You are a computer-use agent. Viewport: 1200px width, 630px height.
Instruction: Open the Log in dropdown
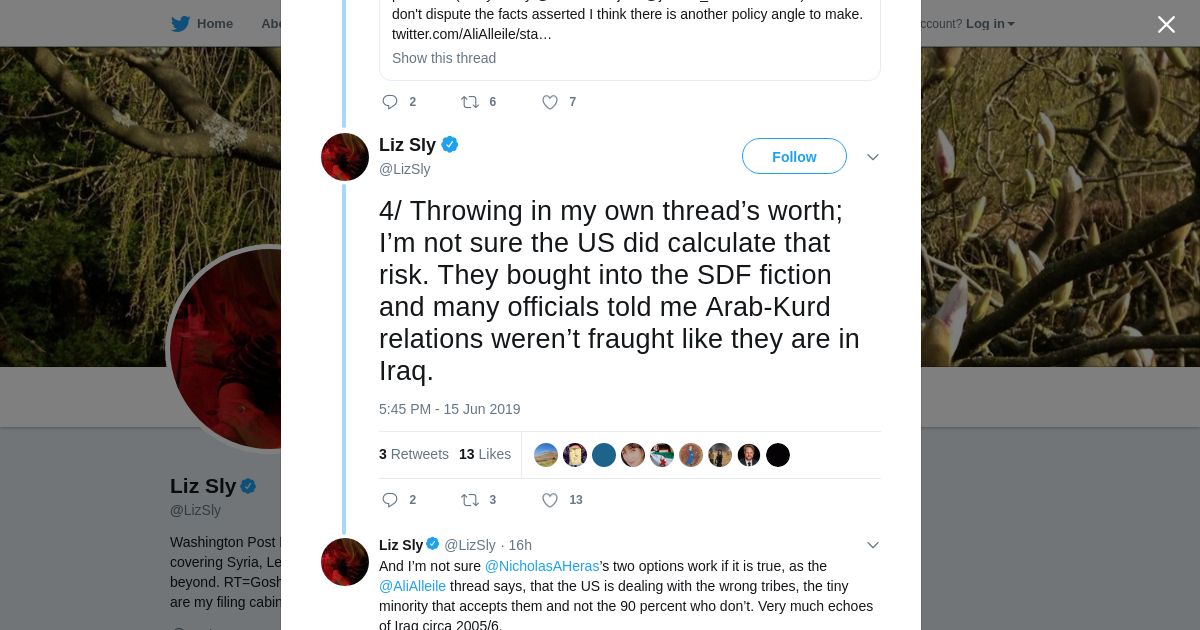(x=990, y=24)
